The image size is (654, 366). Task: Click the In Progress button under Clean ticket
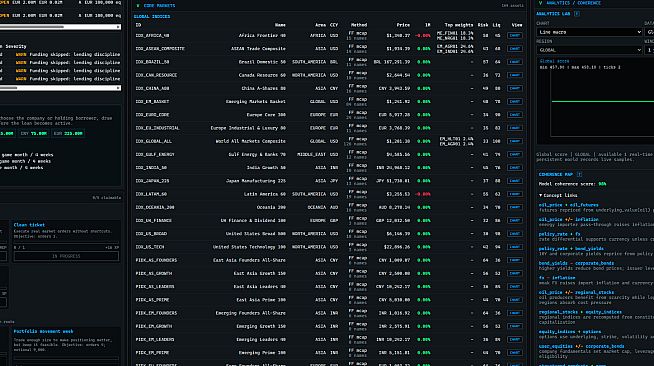[x=66, y=256]
